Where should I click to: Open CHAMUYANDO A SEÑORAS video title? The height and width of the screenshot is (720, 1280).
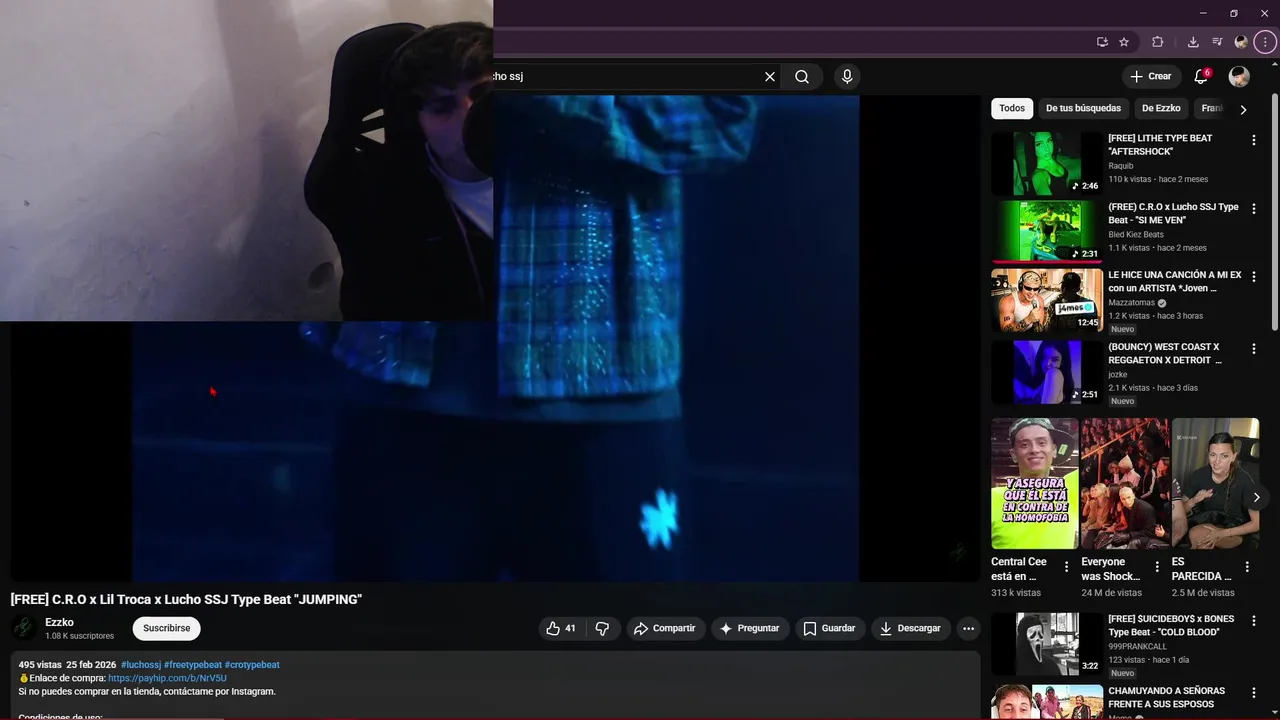click(x=1166, y=697)
